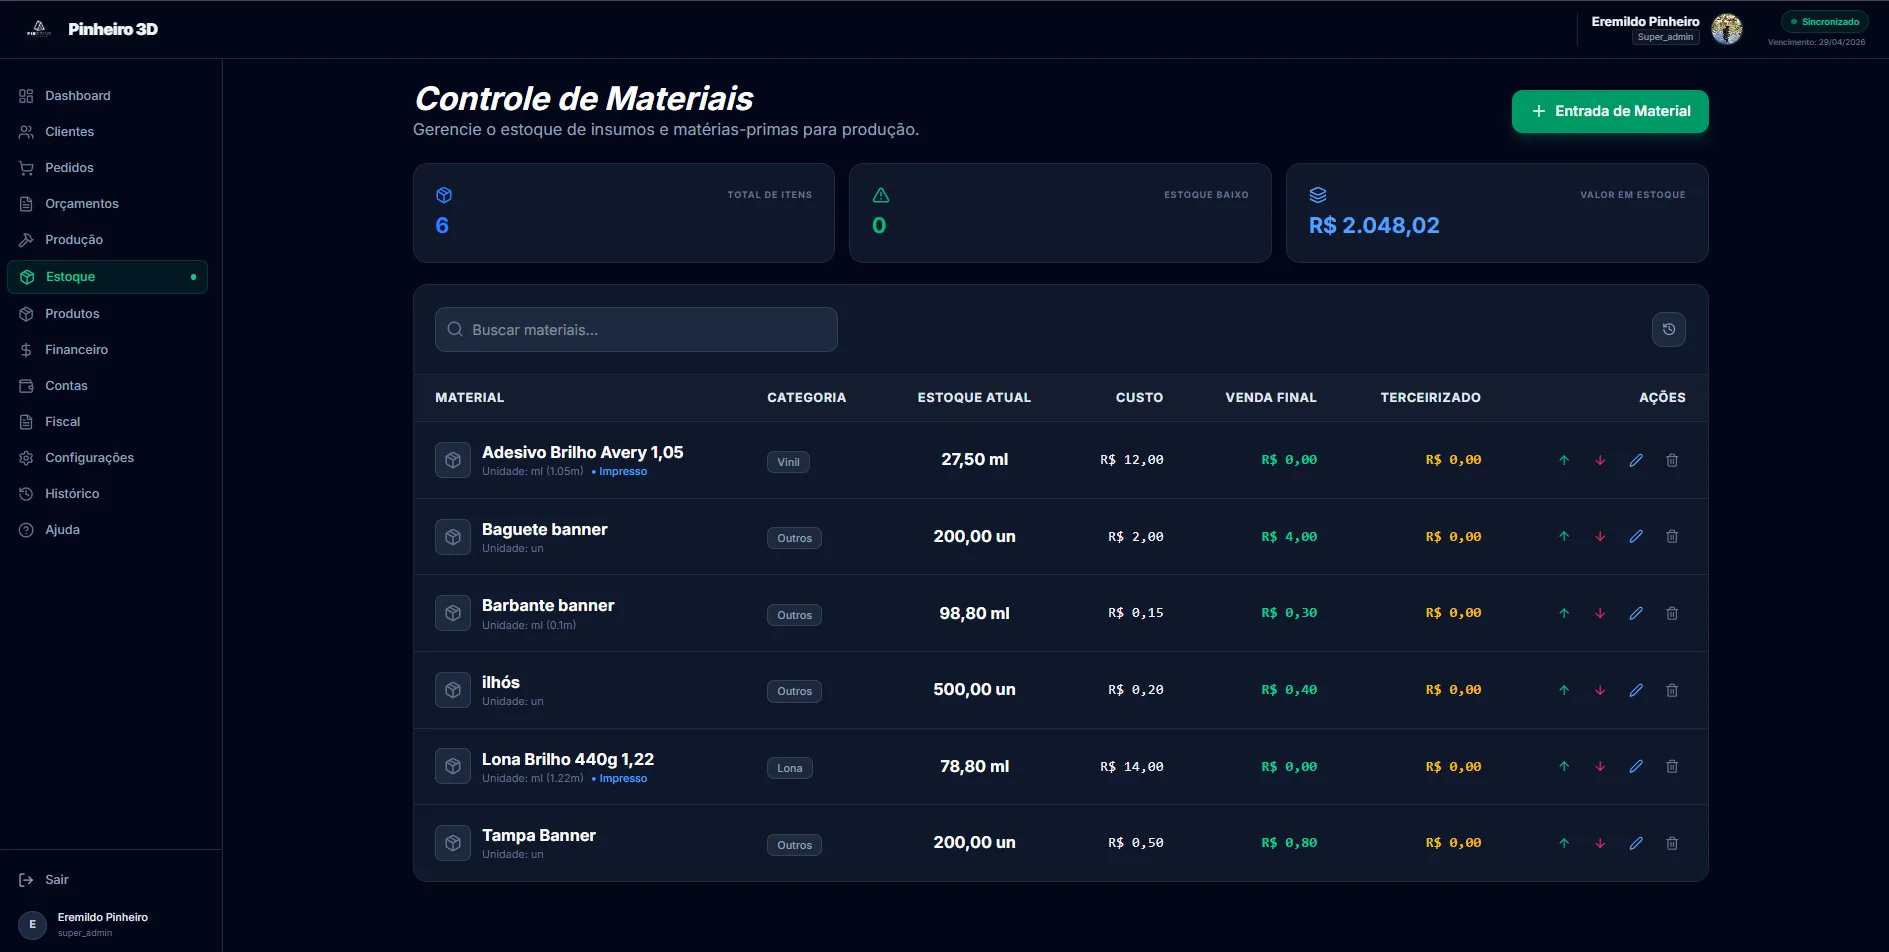Click green up arrow for Tampa Banner
The image size is (1889, 952).
click(x=1564, y=843)
